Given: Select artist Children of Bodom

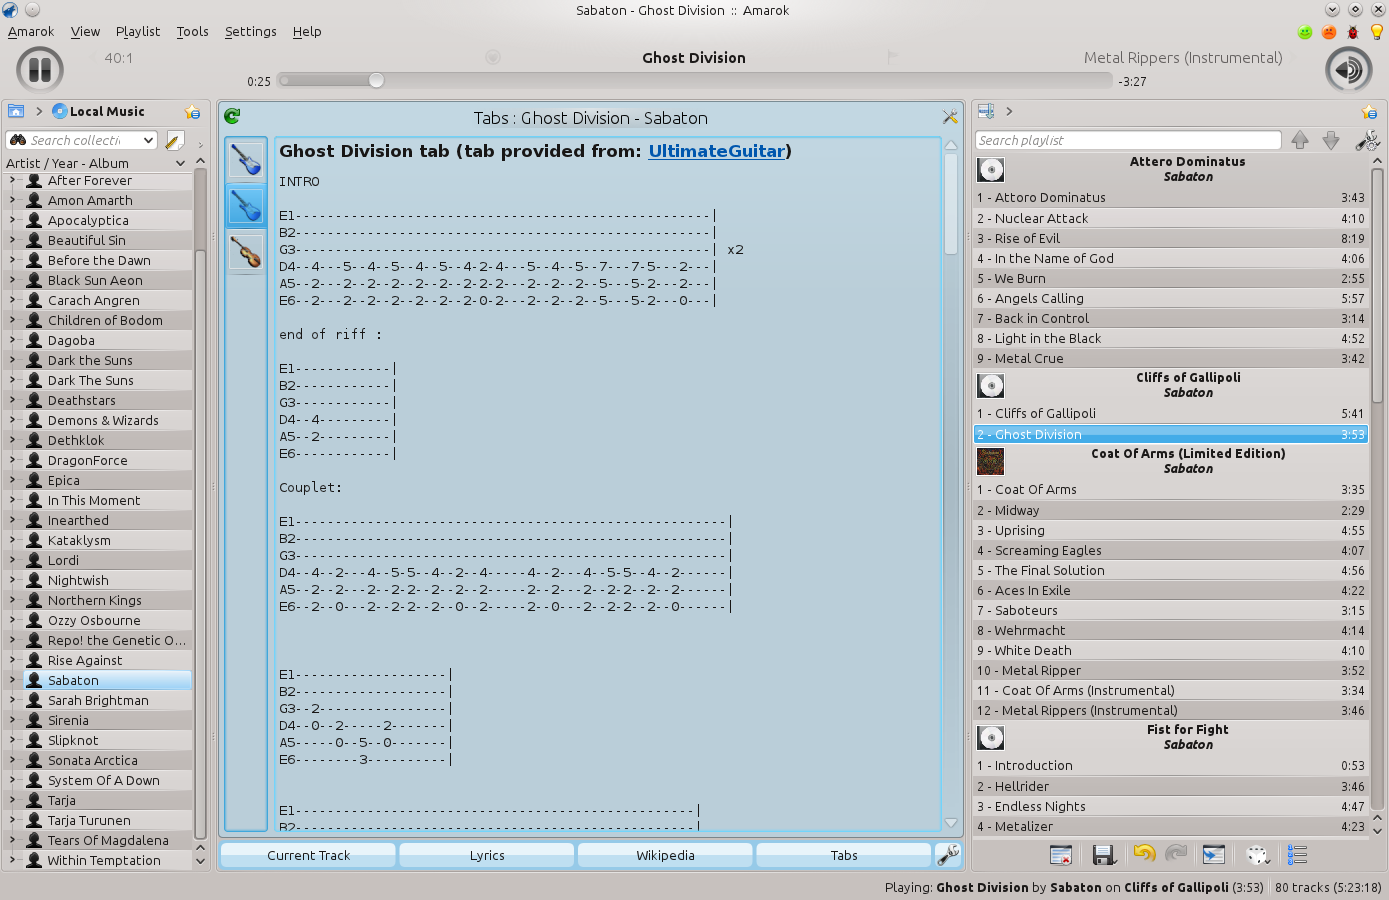Looking at the screenshot, I should (105, 320).
